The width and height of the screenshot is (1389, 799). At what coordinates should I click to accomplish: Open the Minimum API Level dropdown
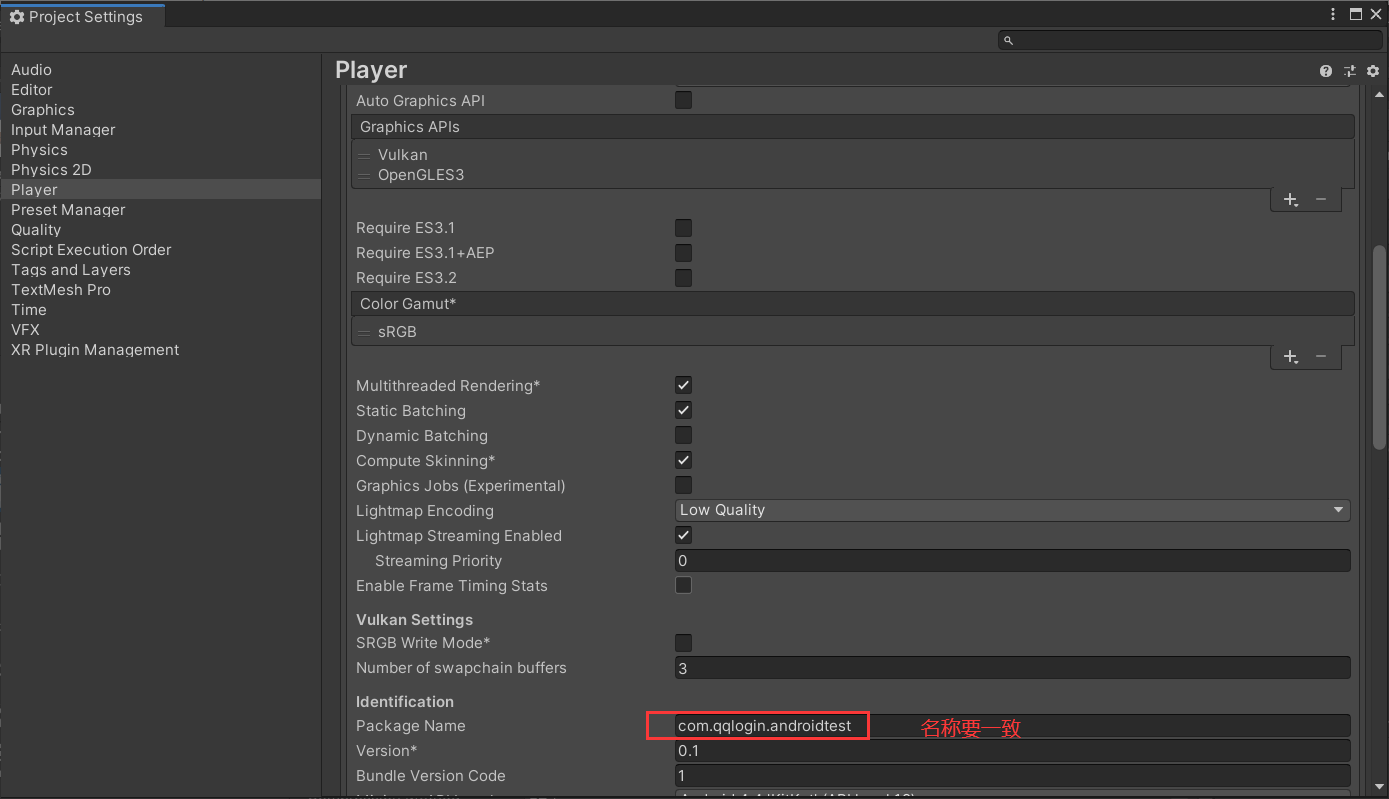[1012, 795]
